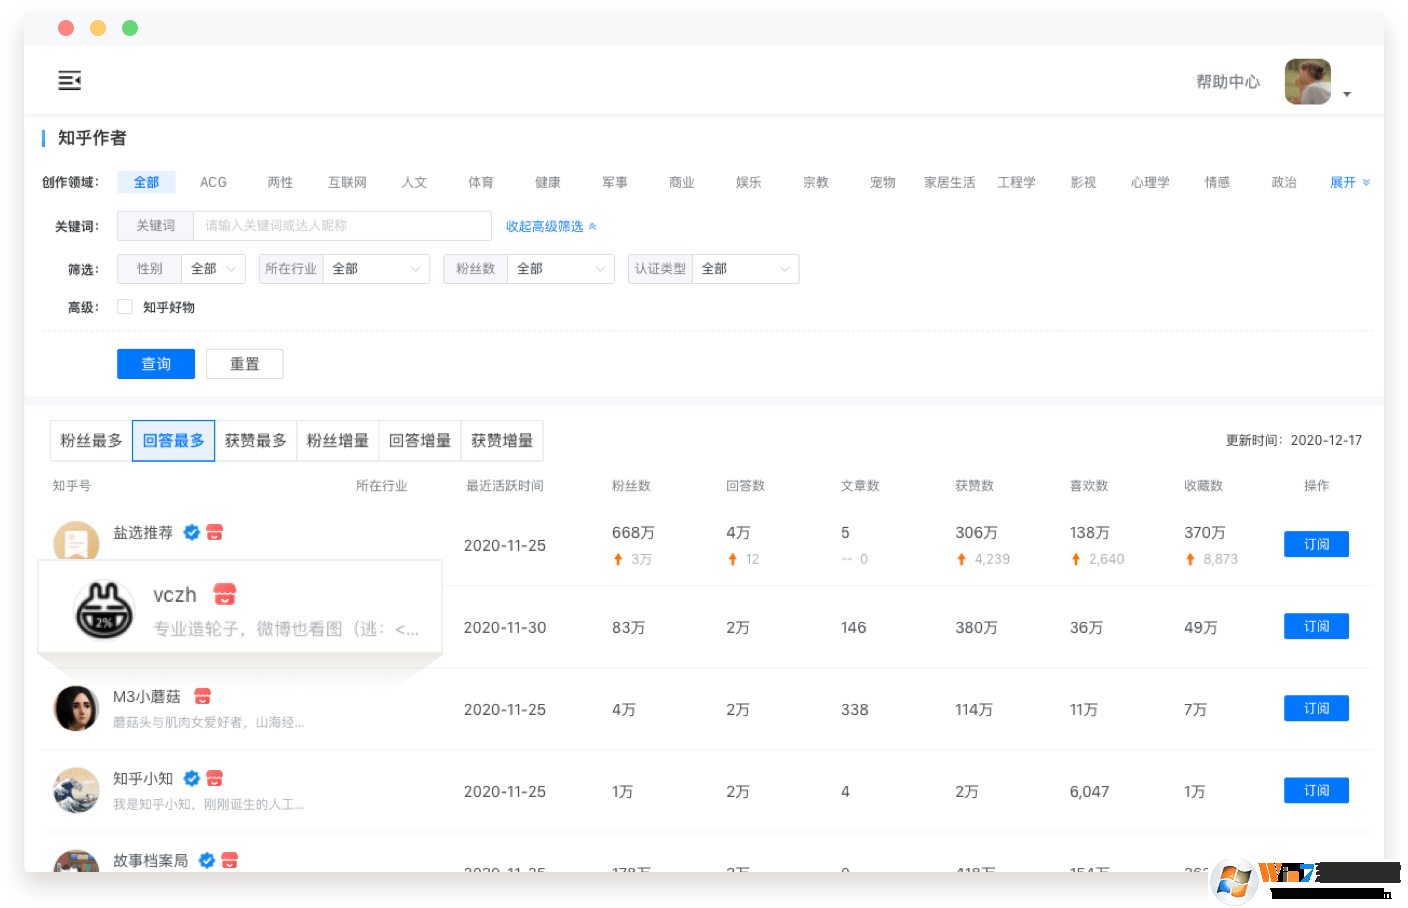
Task: Click the keyword search input field
Action: coord(340,225)
